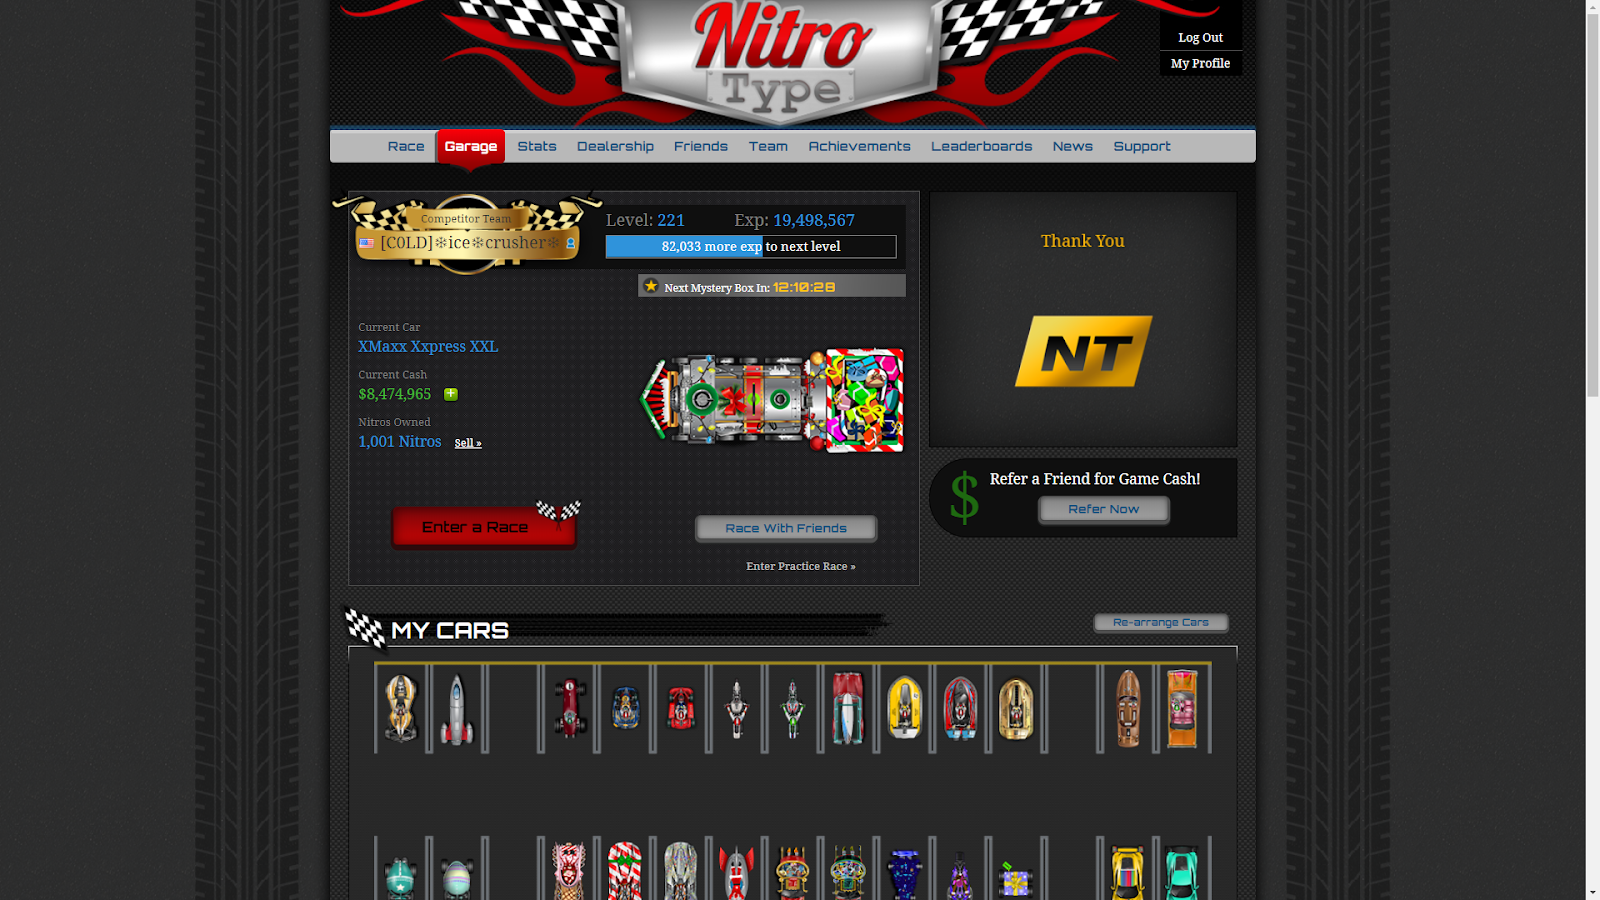Image resolution: width=1600 pixels, height=900 pixels.
Task: Go to the Dealership tab
Action: click(x=615, y=146)
